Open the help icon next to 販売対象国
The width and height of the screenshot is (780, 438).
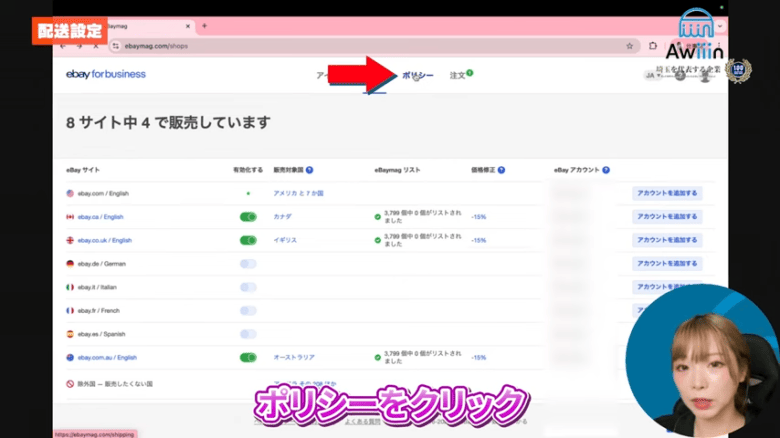310,171
